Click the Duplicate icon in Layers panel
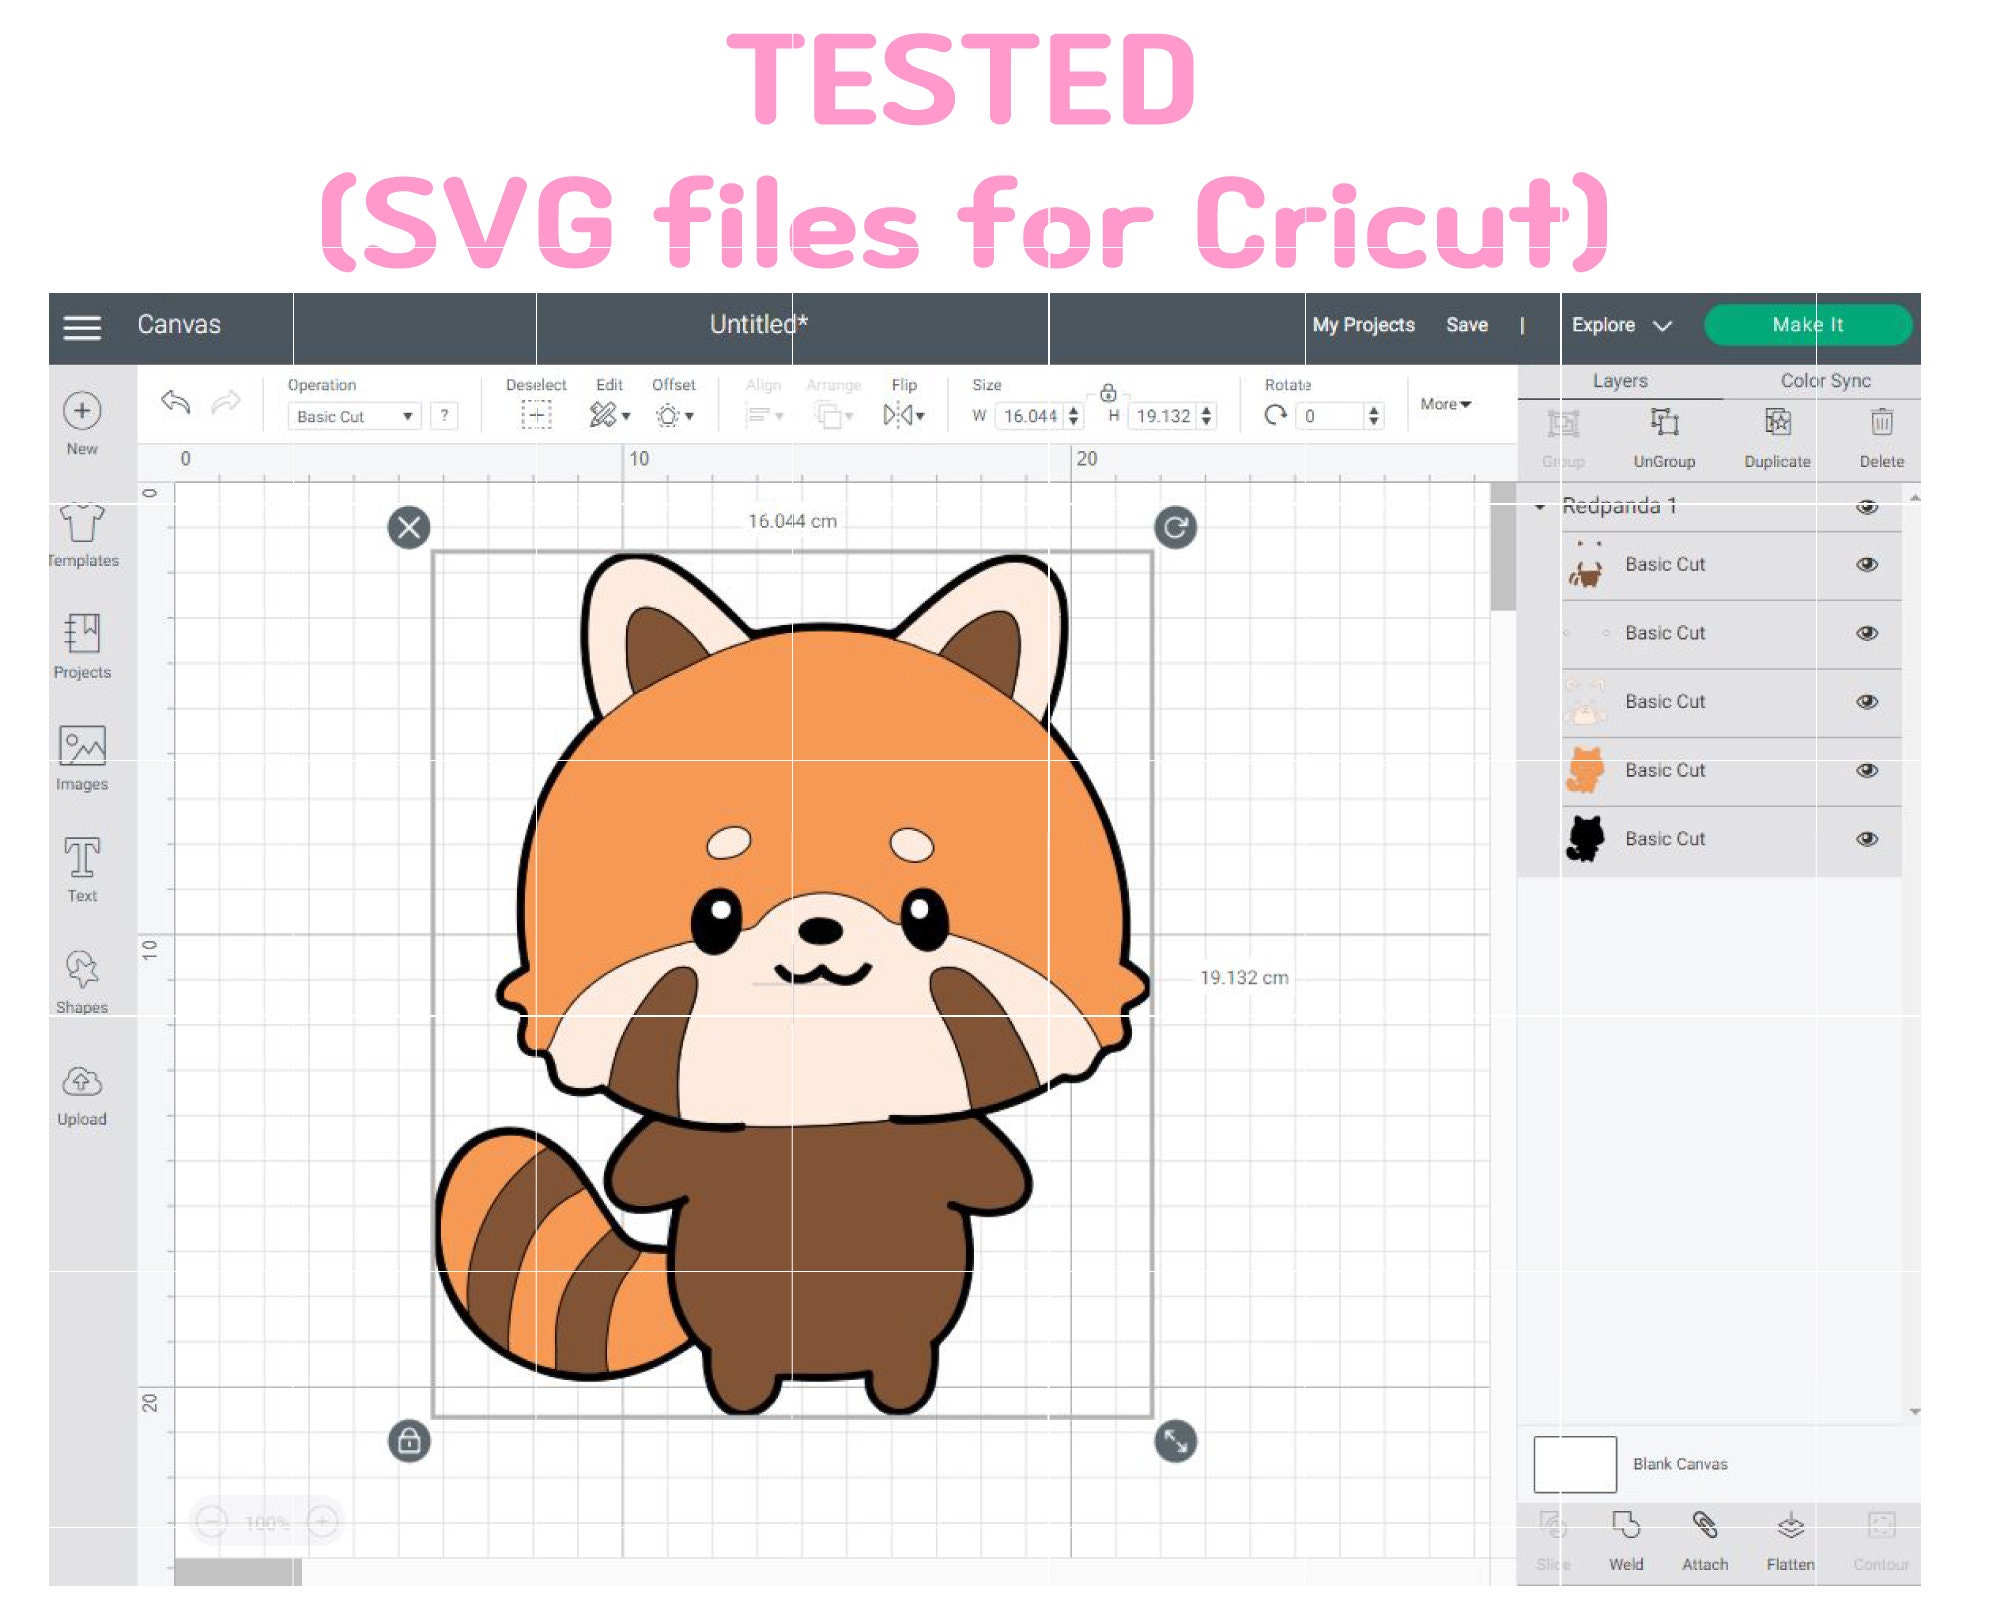2000x1600 pixels. (1777, 430)
